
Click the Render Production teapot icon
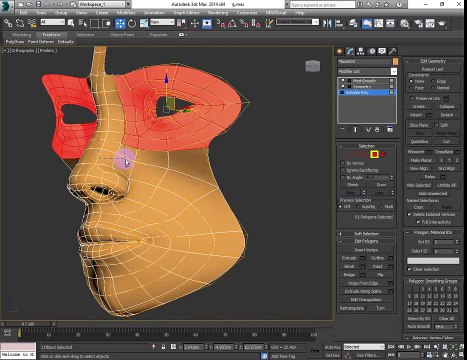(442, 23)
